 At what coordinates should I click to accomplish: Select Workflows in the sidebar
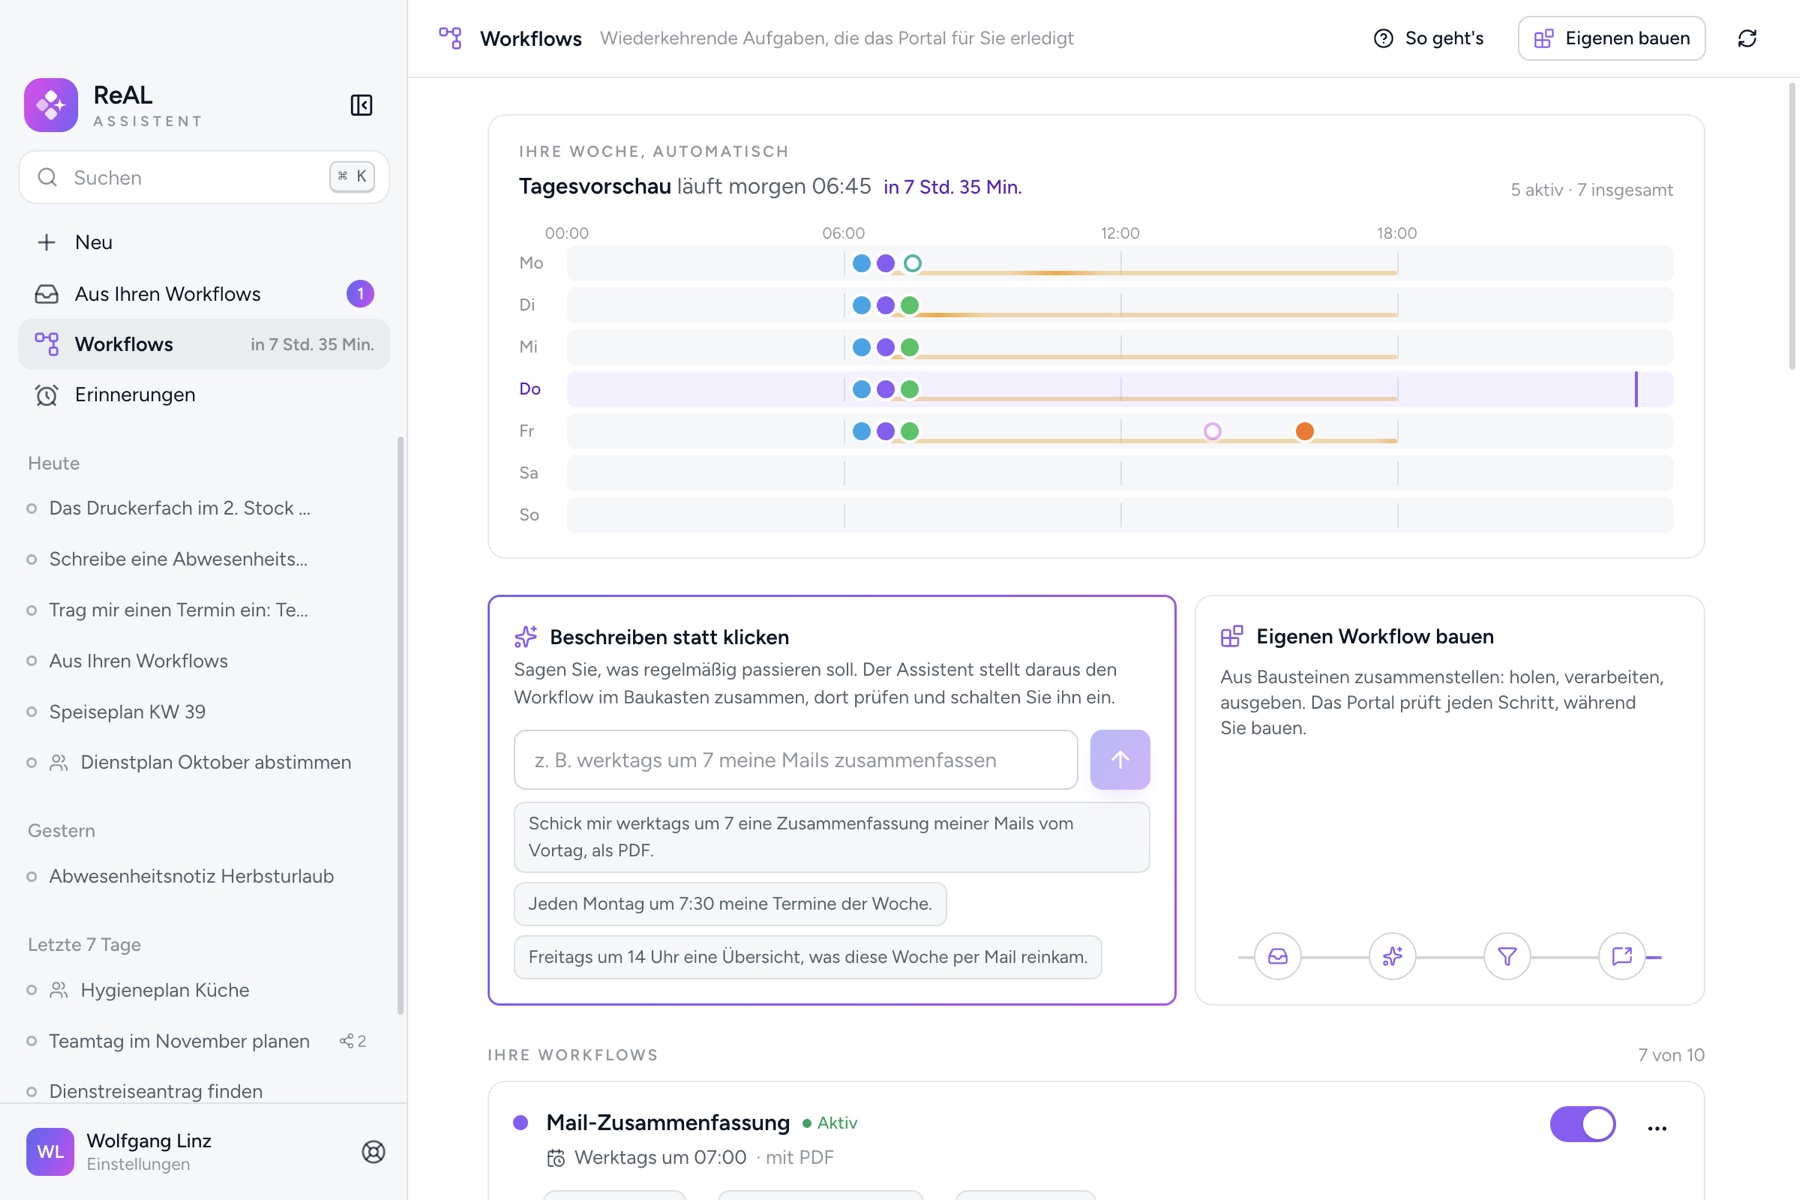204,344
